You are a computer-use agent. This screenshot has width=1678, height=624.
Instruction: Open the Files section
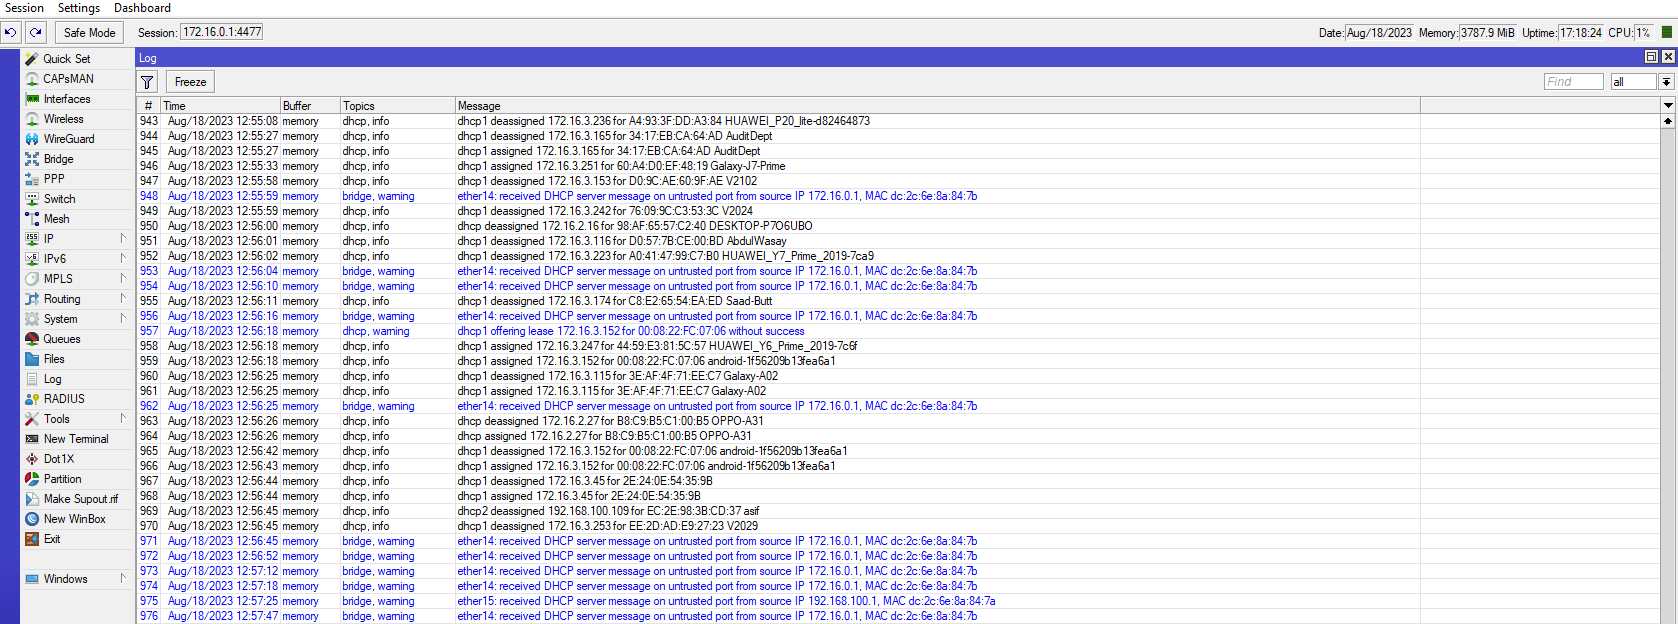tap(54, 359)
